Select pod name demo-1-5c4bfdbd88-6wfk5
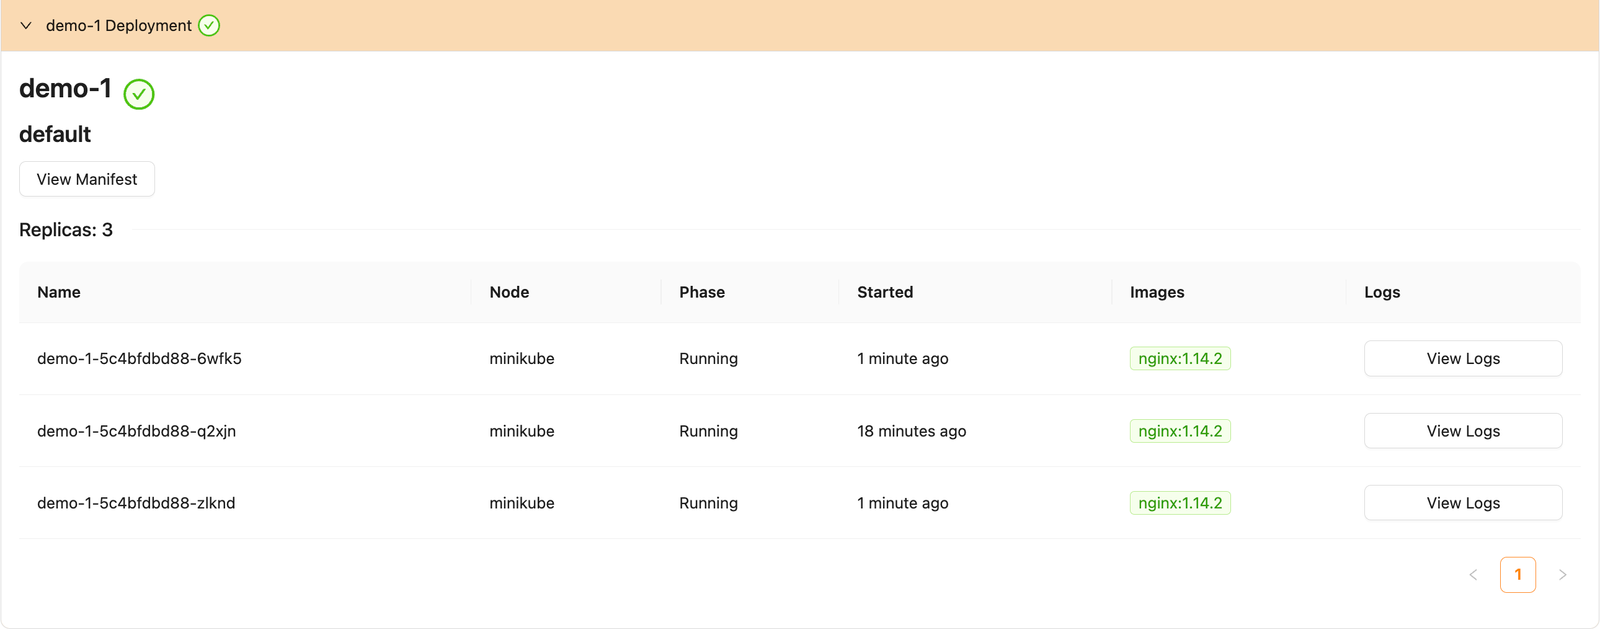This screenshot has height=630, width=1600. [139, 358]
